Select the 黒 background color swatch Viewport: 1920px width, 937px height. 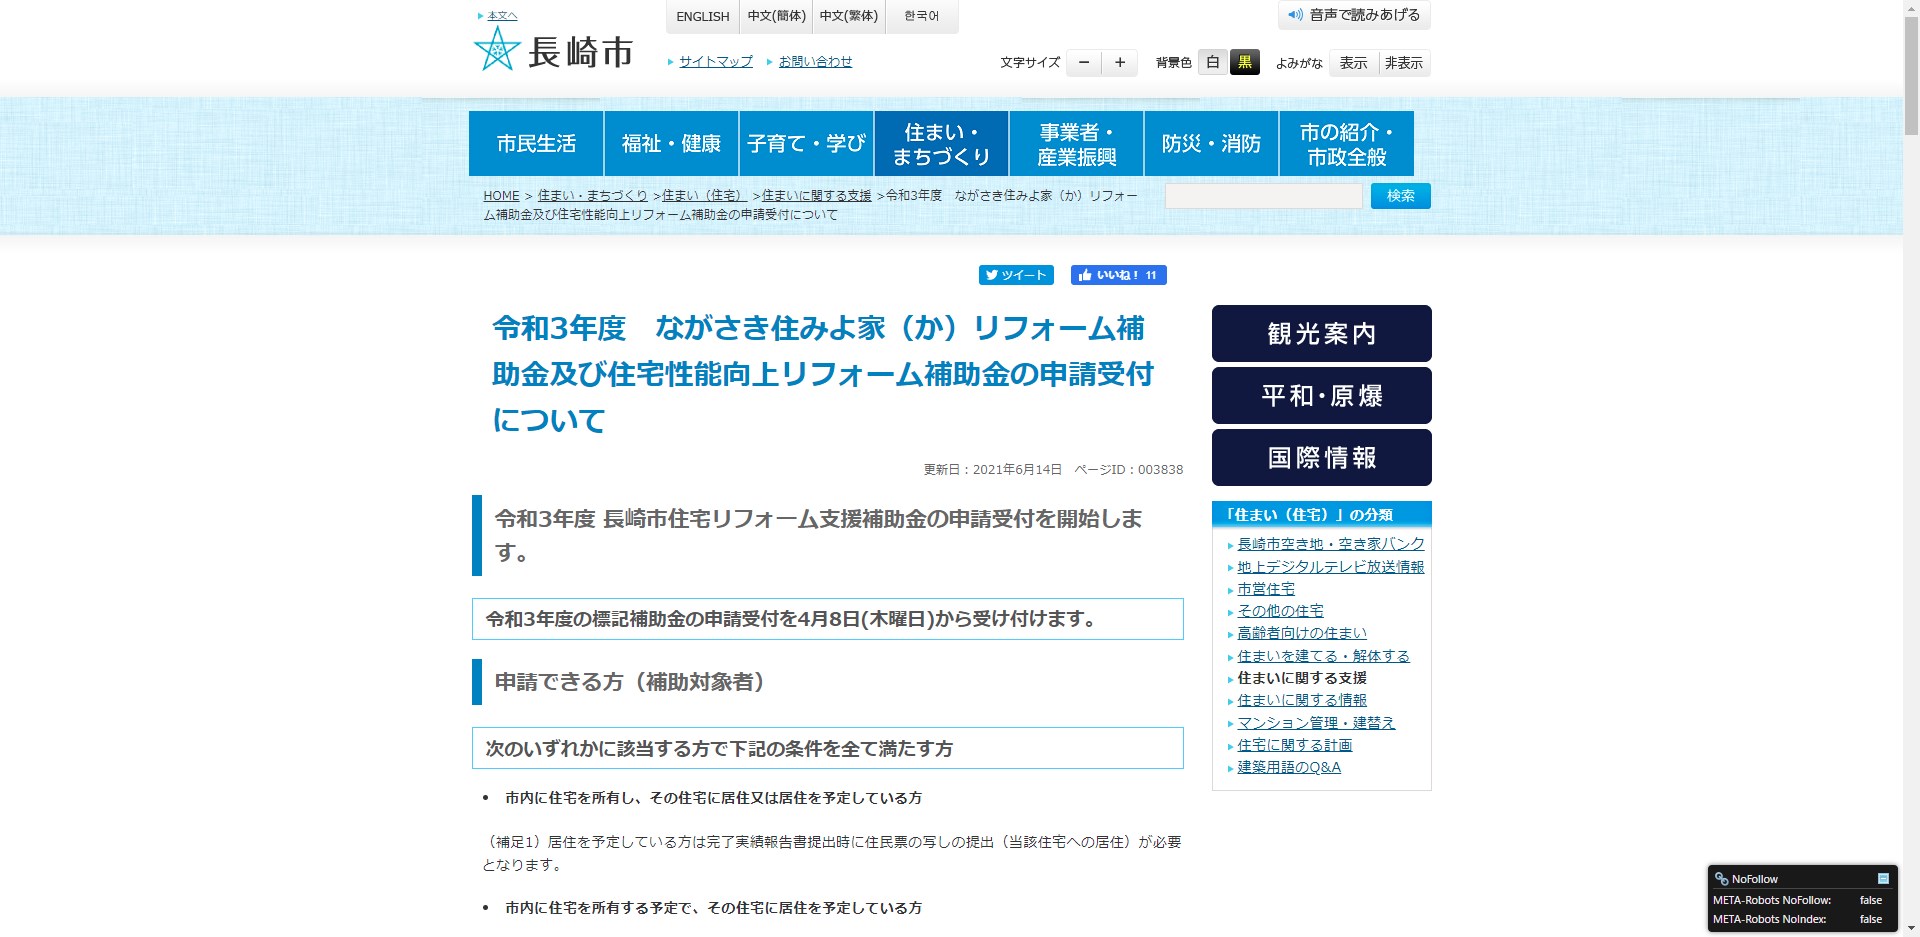tap(1245, 62)
